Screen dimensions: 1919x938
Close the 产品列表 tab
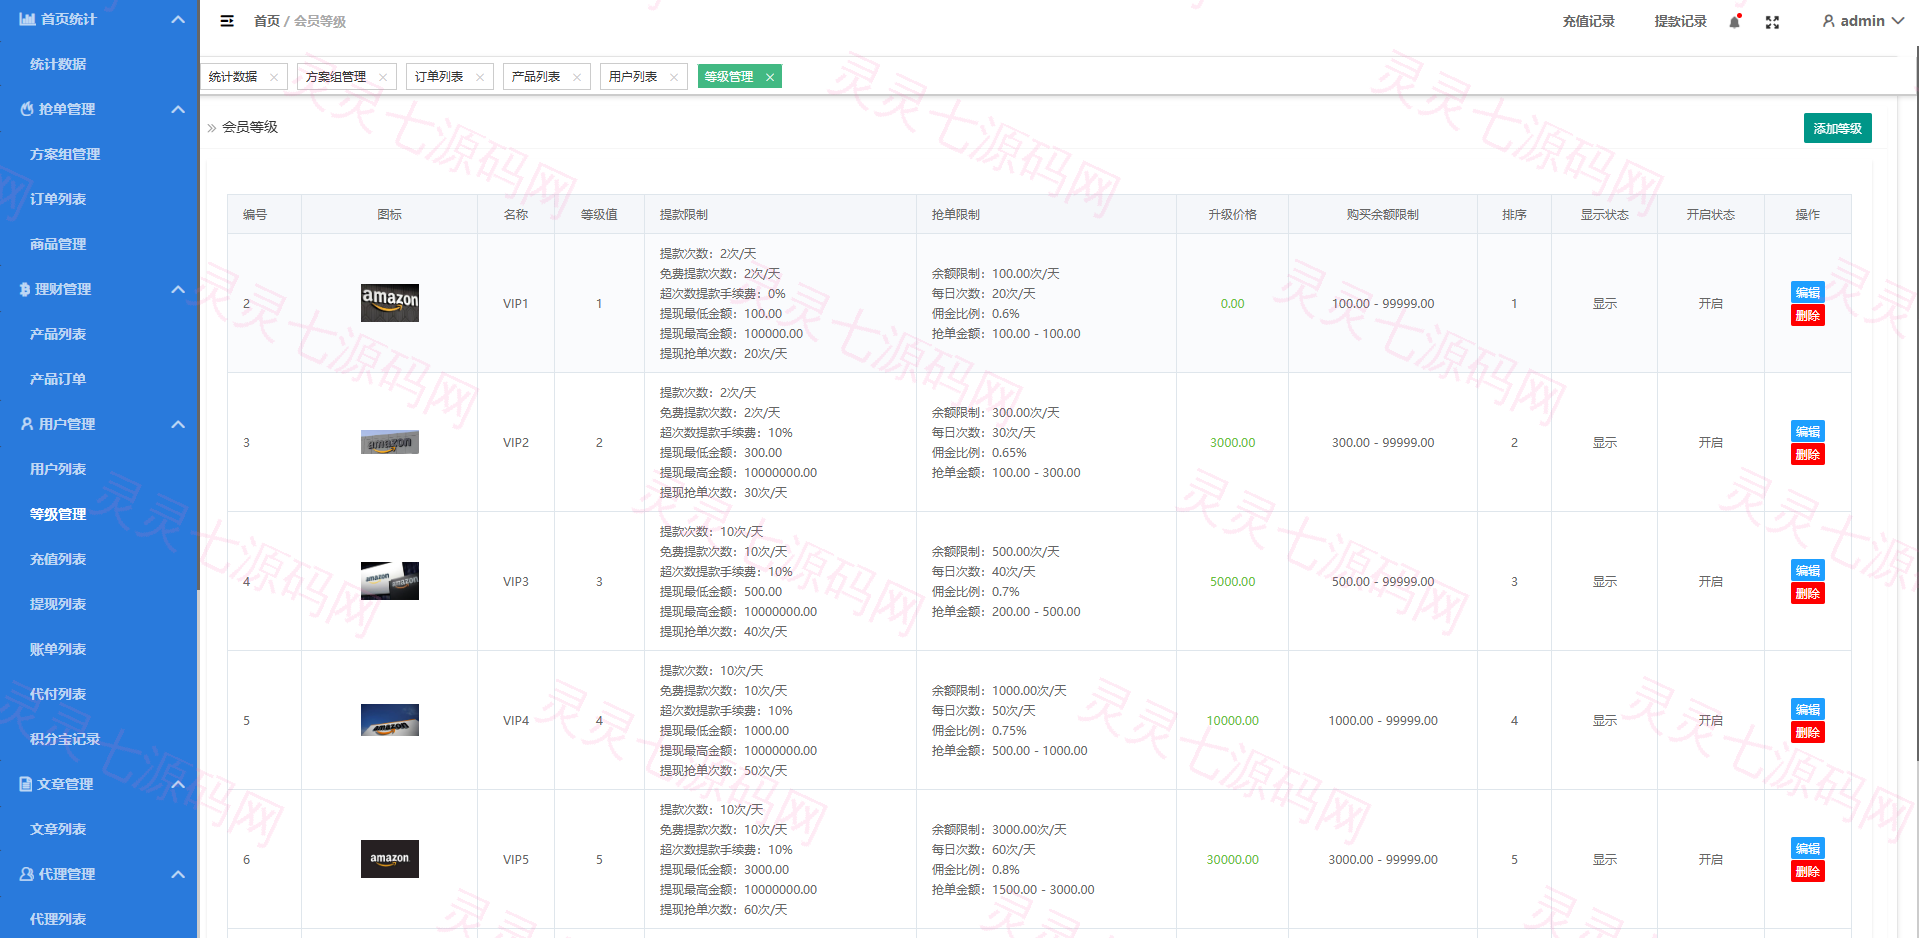coord(577,77)
